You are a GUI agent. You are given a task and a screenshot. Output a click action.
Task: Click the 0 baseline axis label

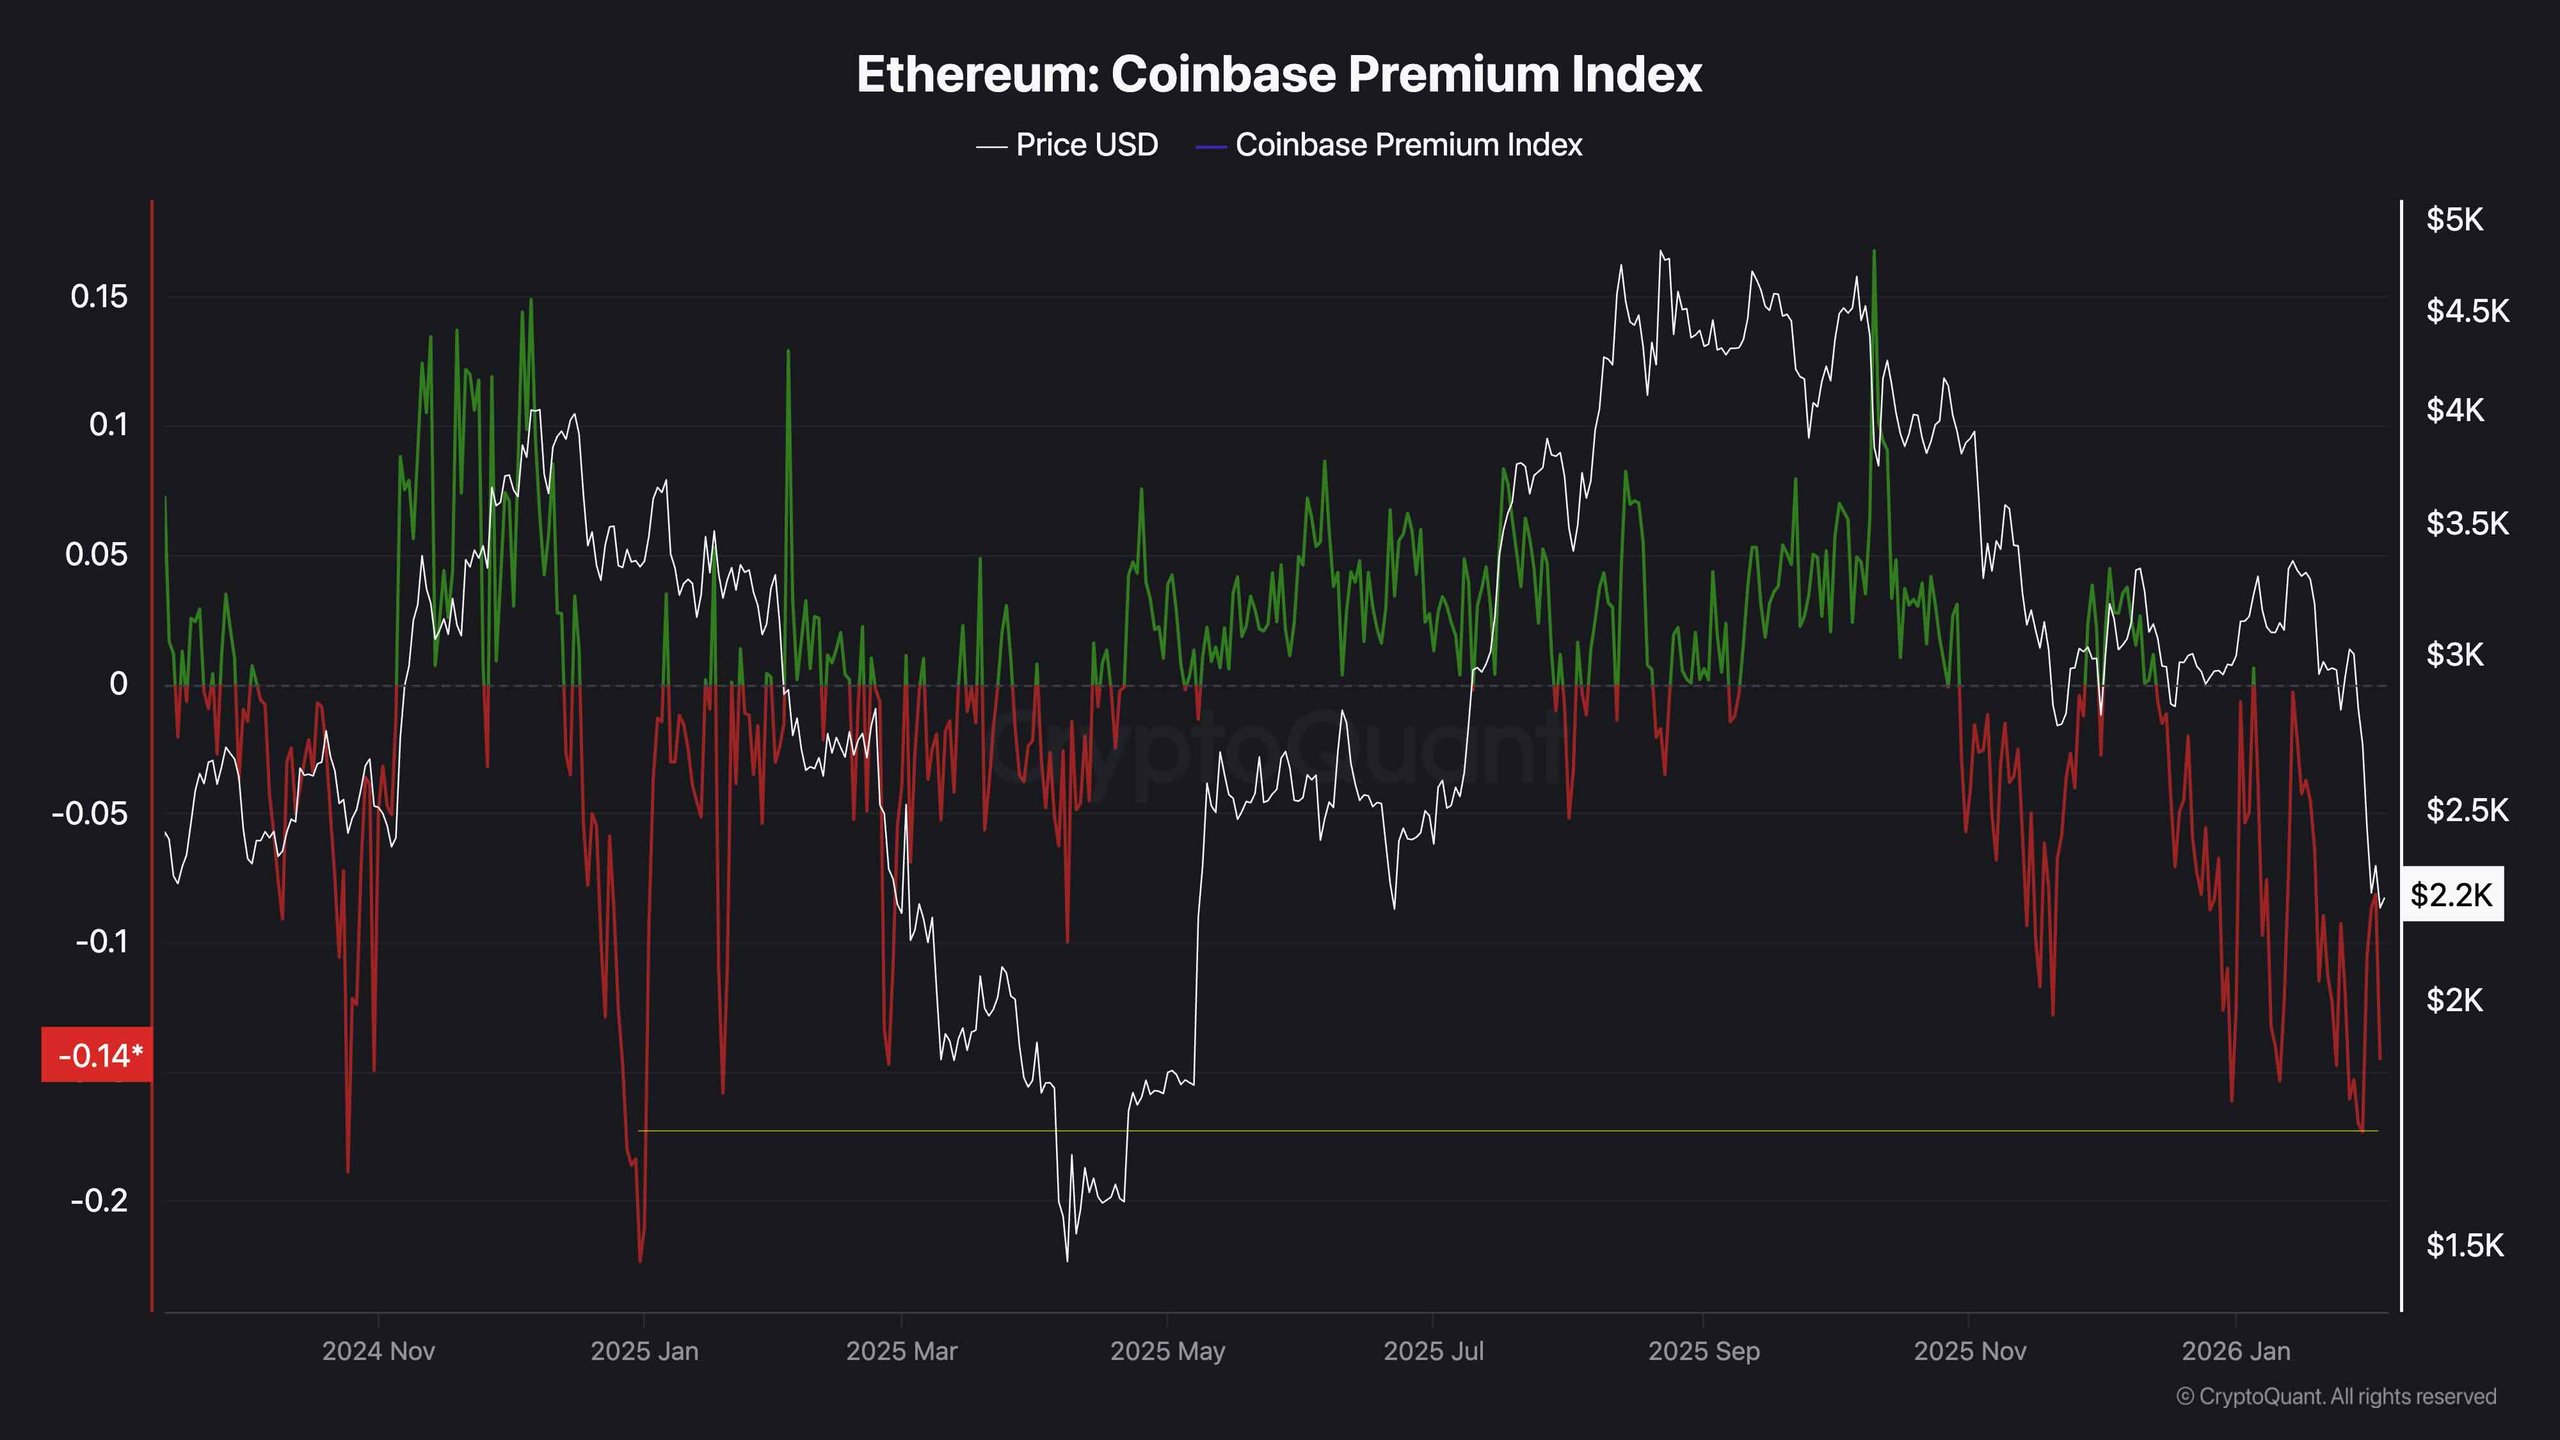tap(118, 684)
